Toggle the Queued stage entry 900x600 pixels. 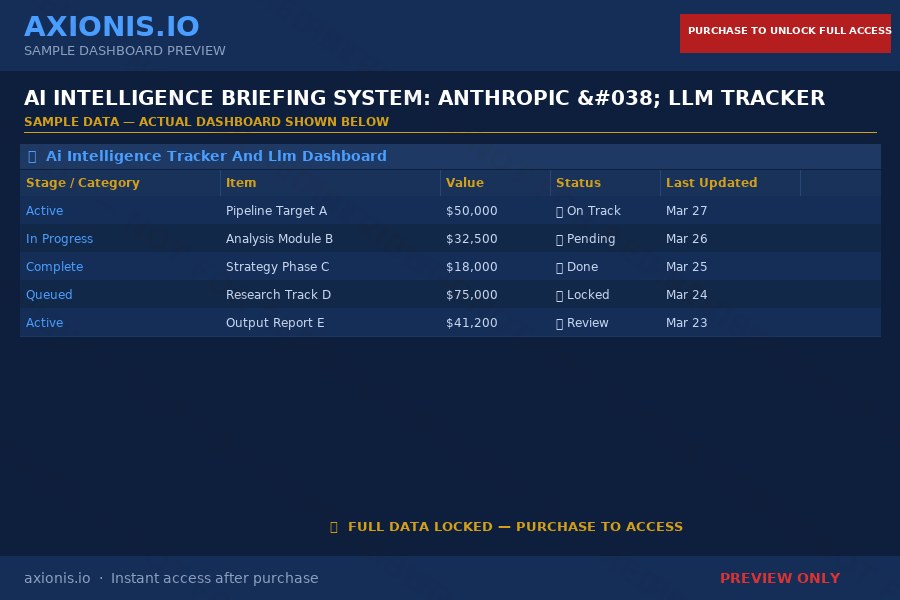click(x=49, y=295)
